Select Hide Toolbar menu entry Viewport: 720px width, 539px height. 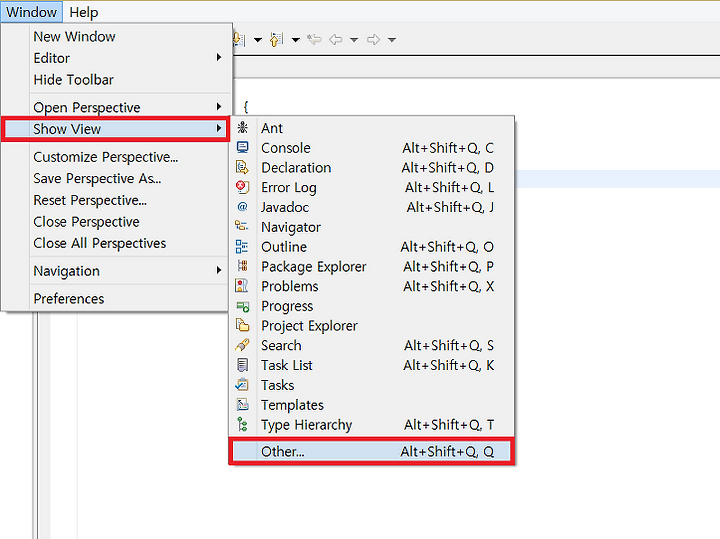click(116, 79)
